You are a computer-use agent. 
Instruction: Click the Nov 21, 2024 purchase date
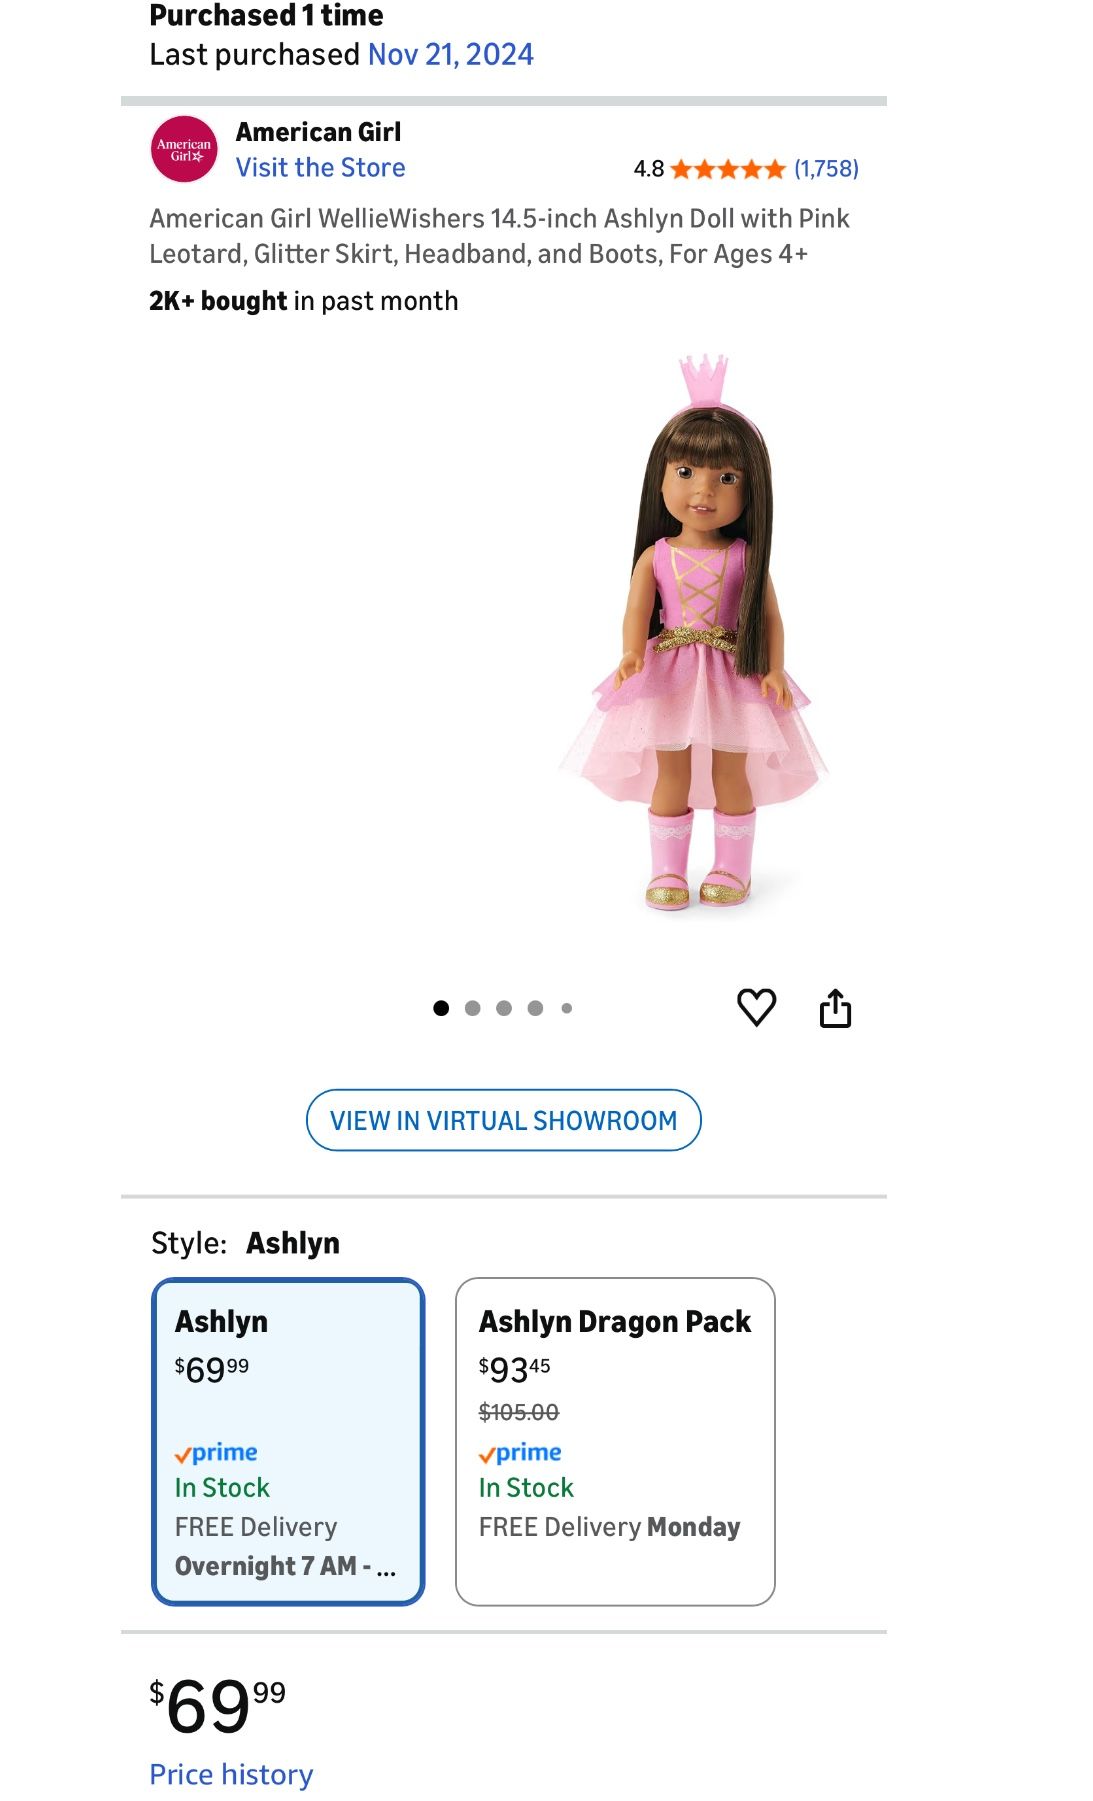click(x=451, y=55)
